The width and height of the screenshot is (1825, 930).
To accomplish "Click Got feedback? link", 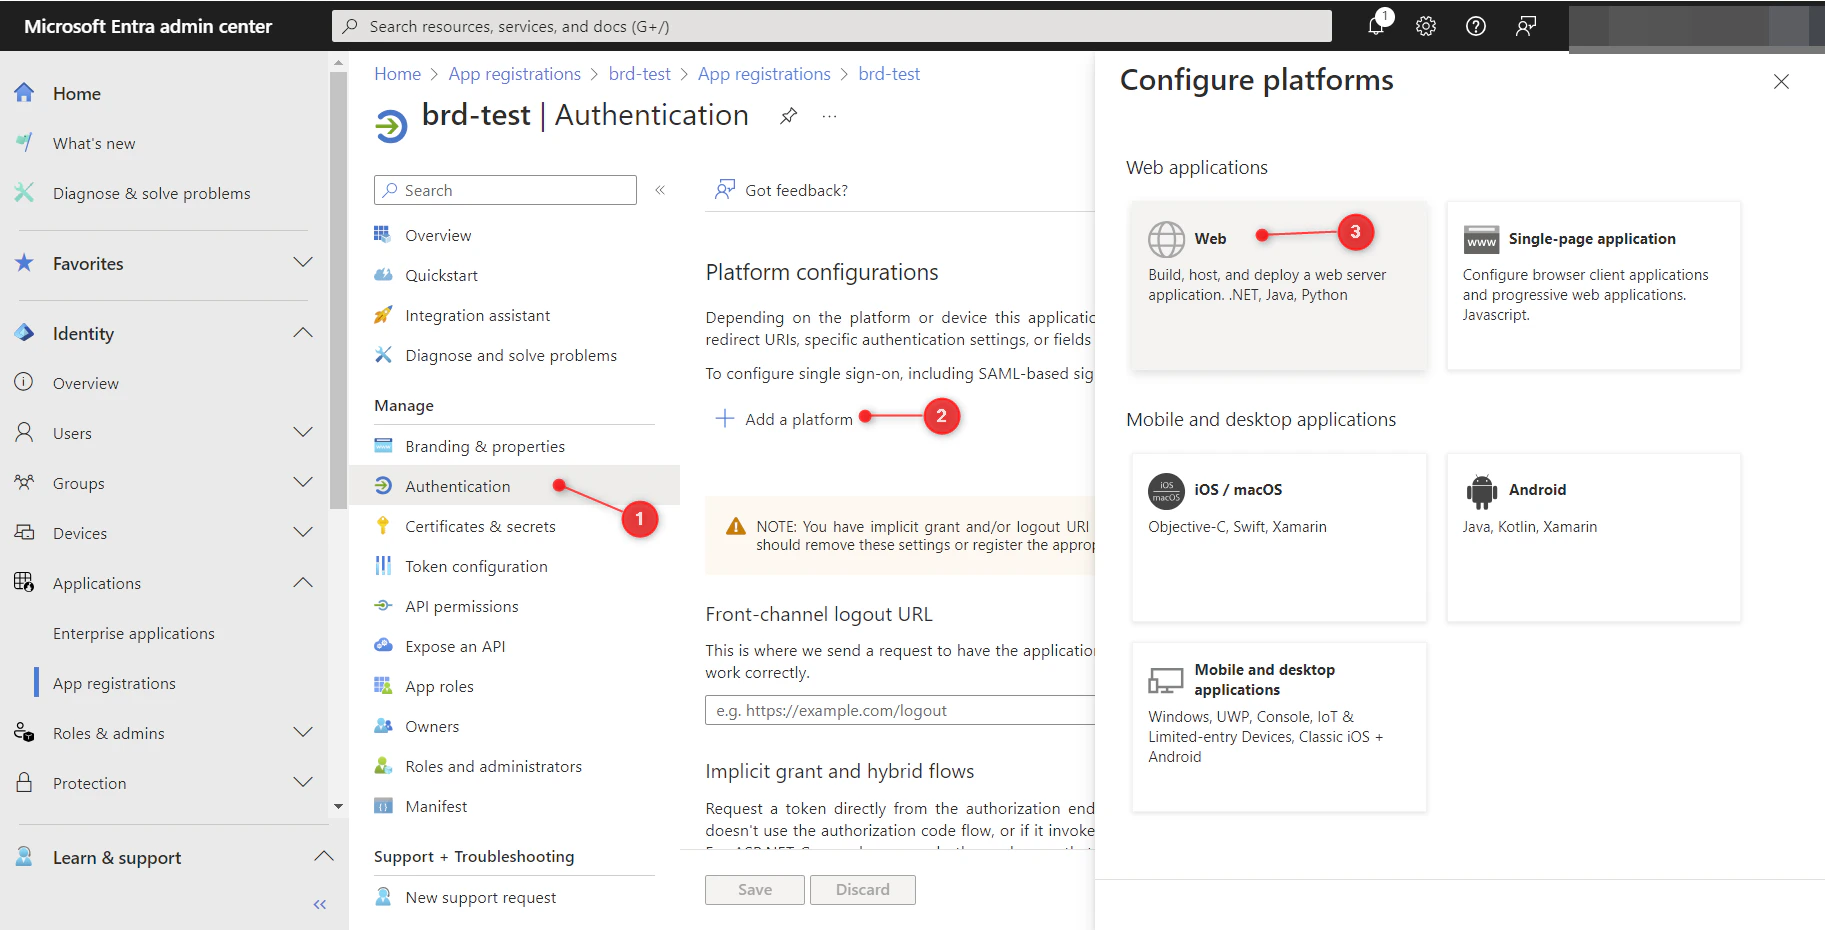I will point(781,190).
